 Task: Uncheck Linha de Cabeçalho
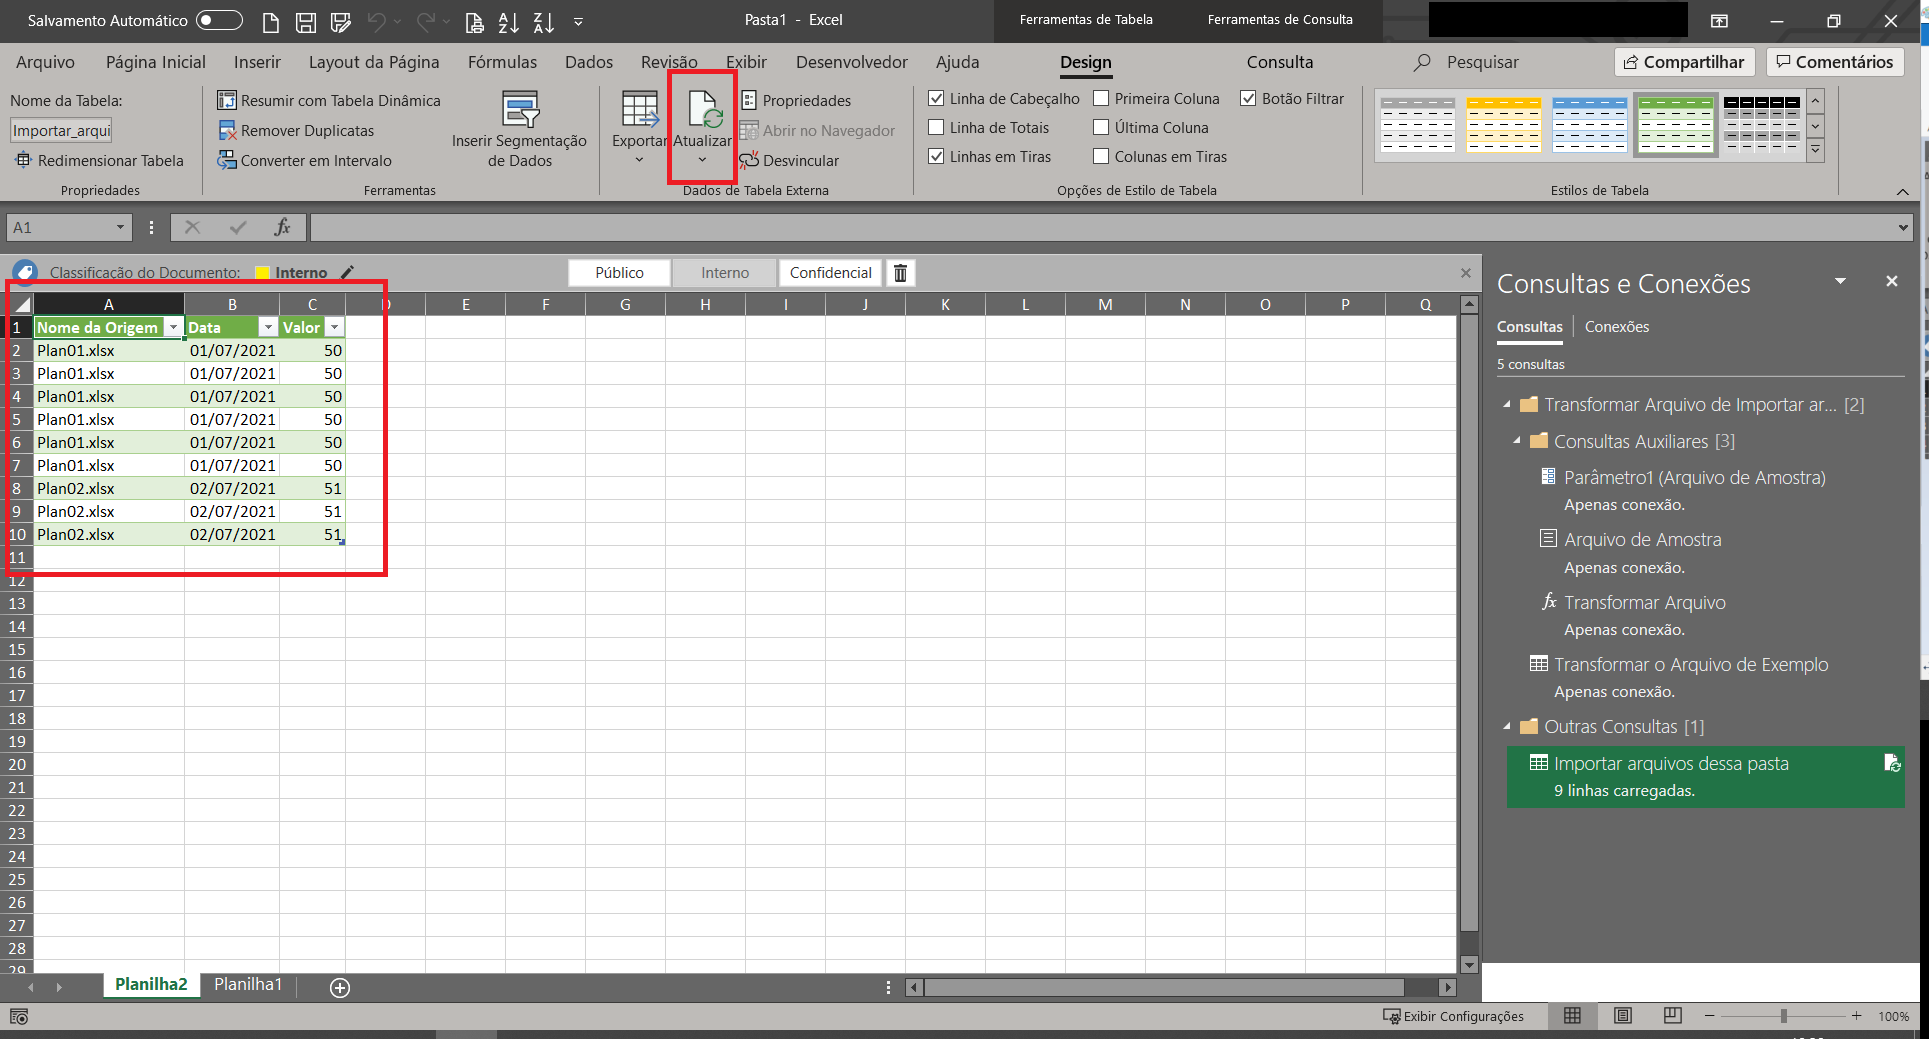point(936,98)
